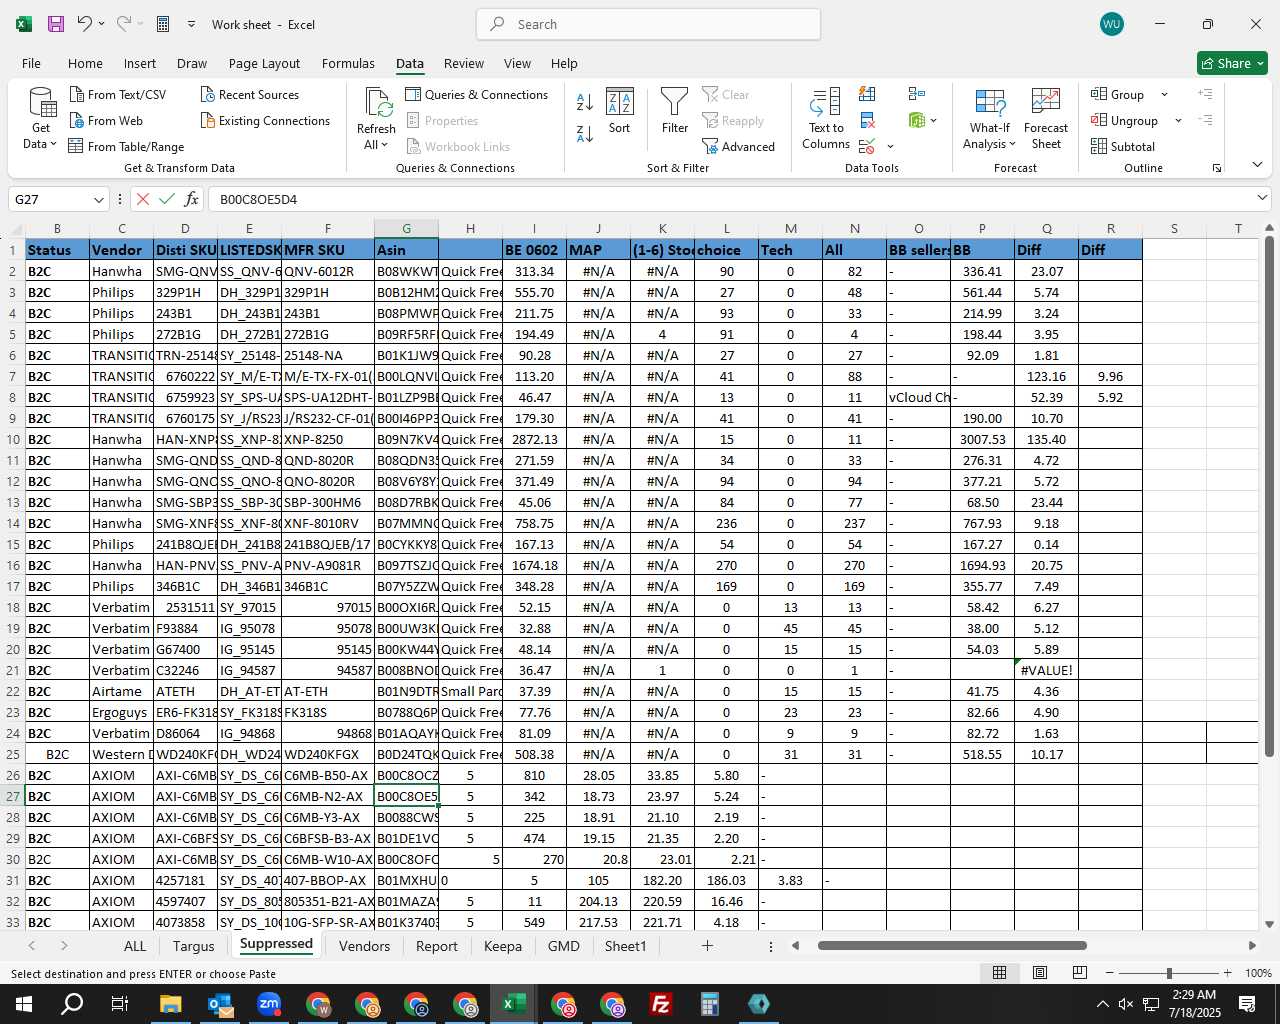This screenshot has width=1280, height=1024.
Task: Open Queries & Connections pane
Action: coord(477,94)
